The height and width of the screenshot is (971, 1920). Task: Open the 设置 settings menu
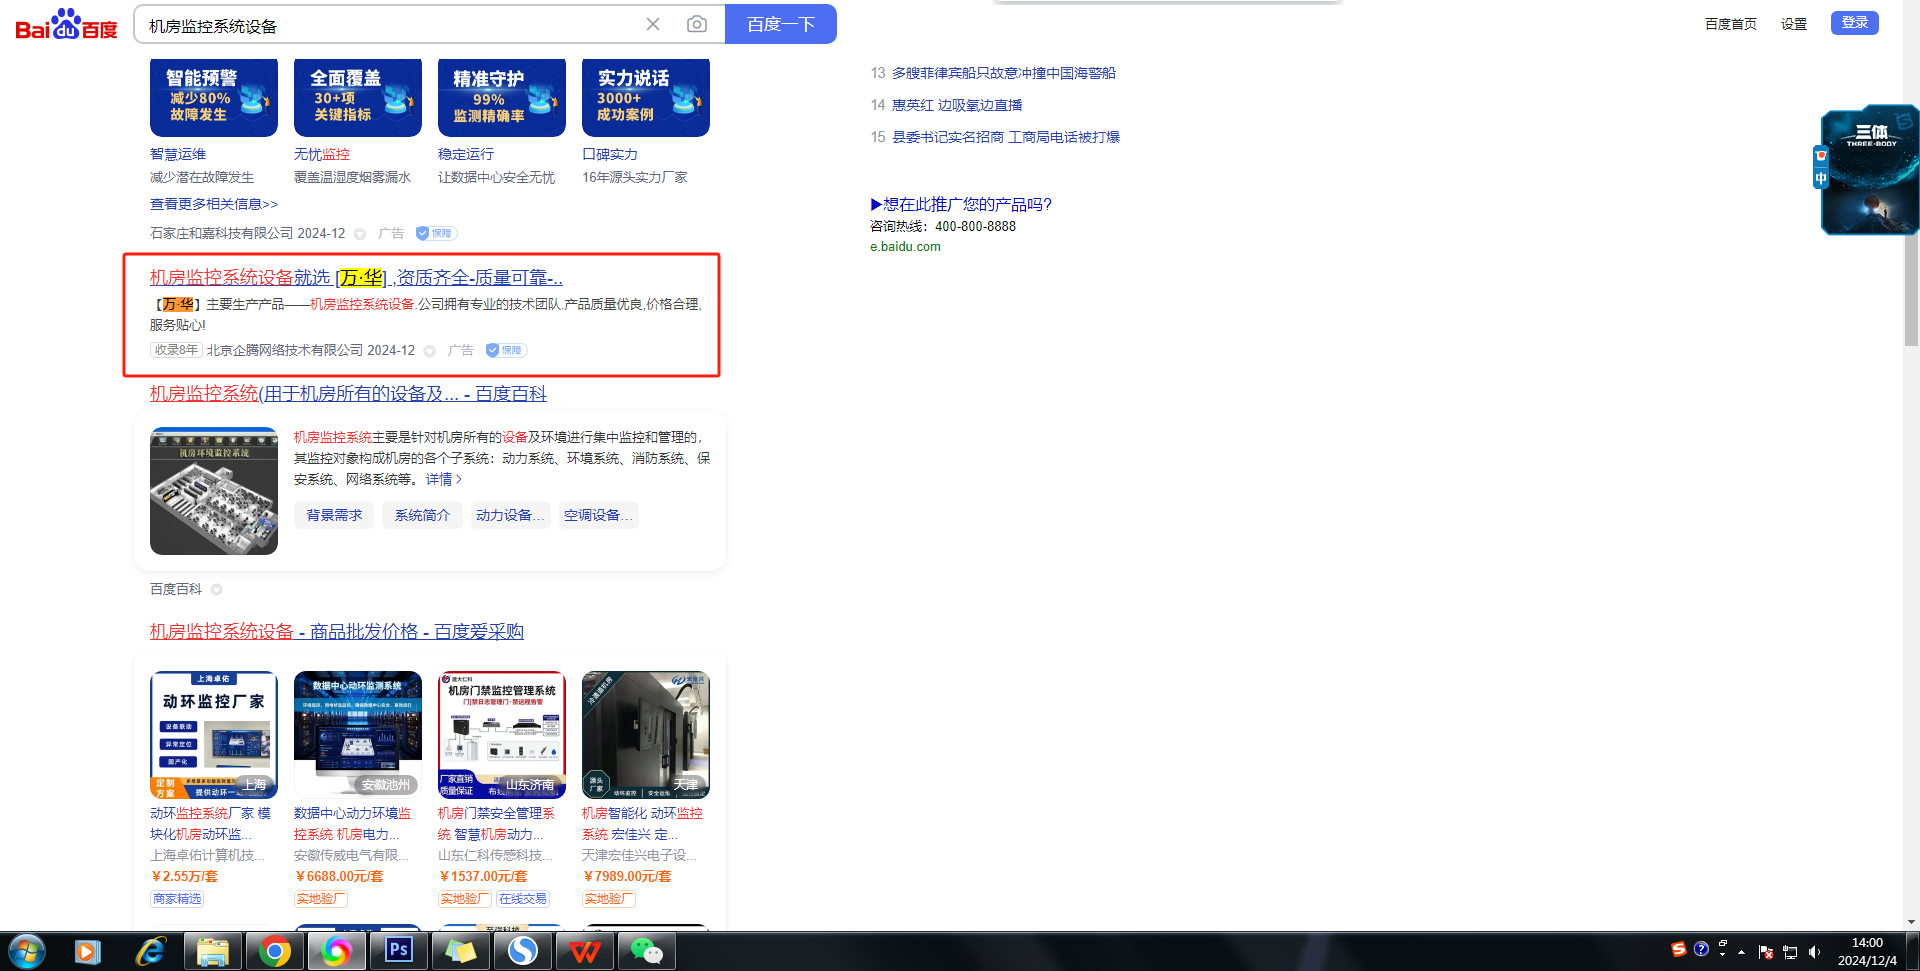[1794, 24]
